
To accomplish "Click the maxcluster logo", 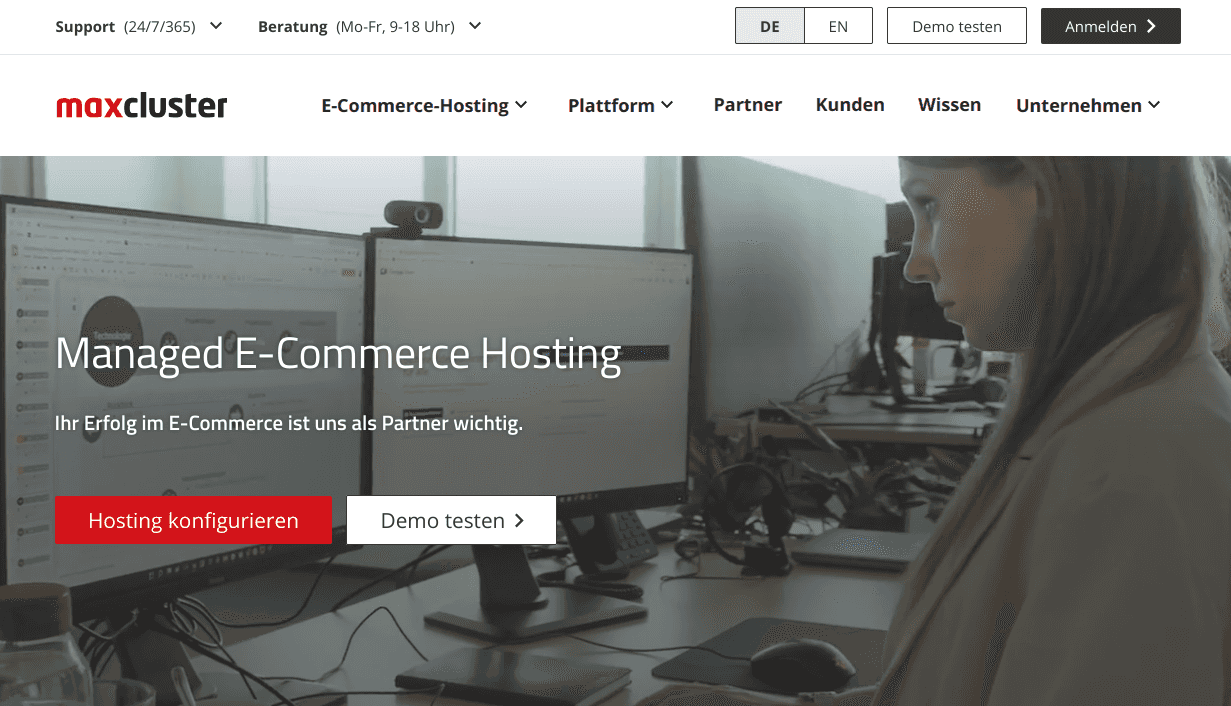I will (142, 106).
